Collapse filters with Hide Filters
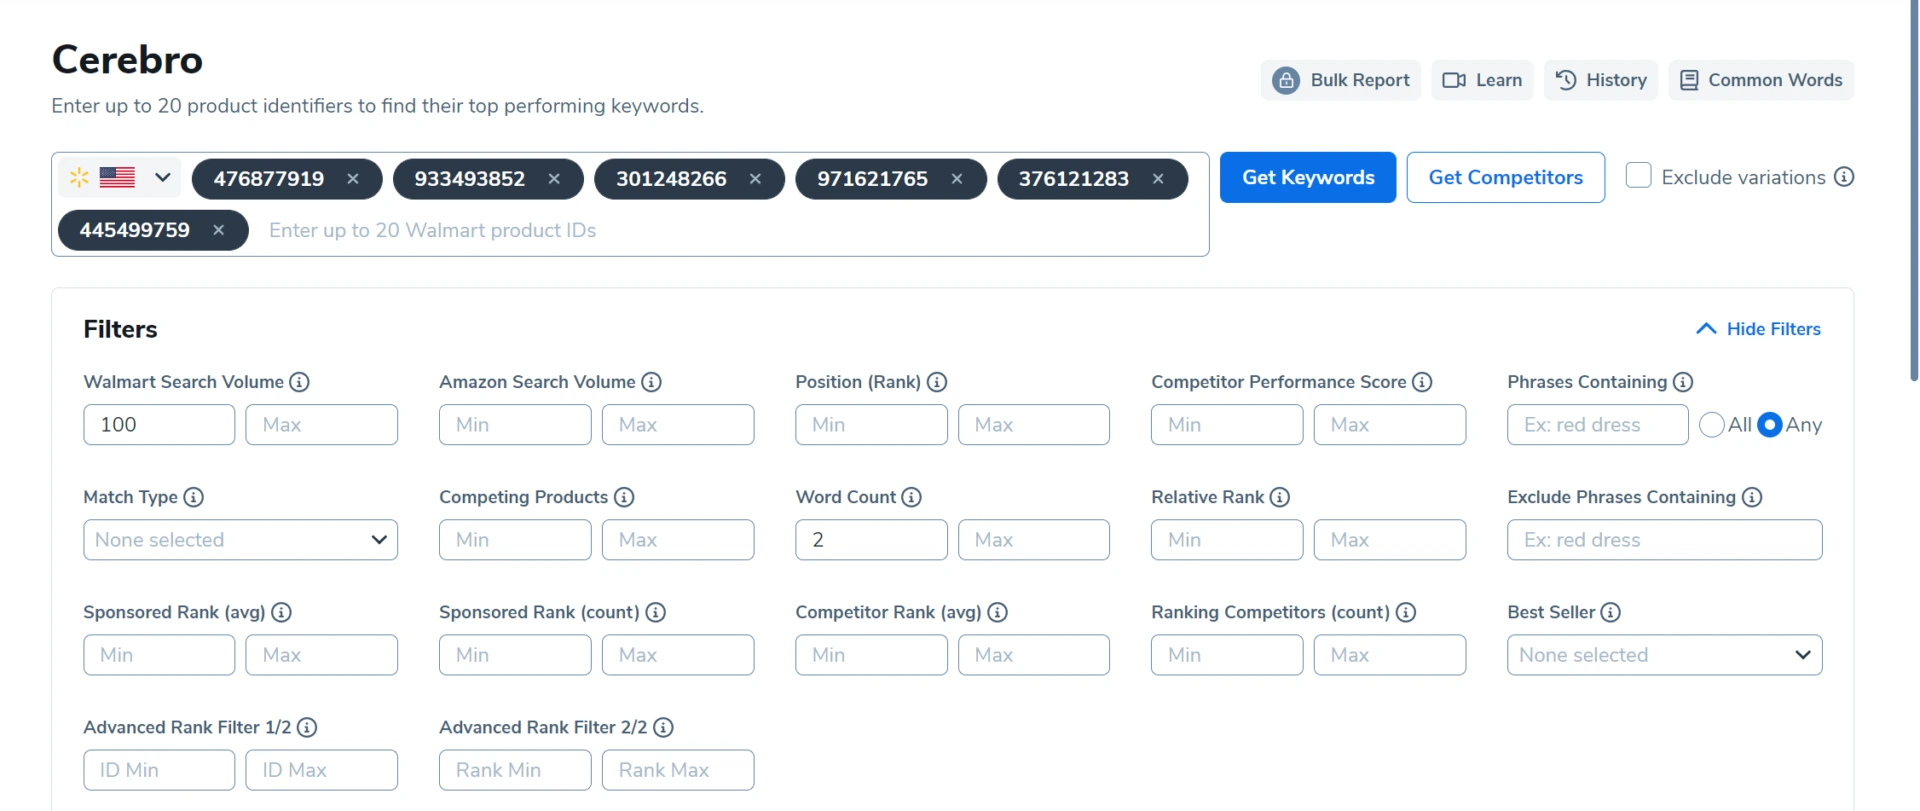This screenshot has height=811, width=1920. click(1758, 329)
